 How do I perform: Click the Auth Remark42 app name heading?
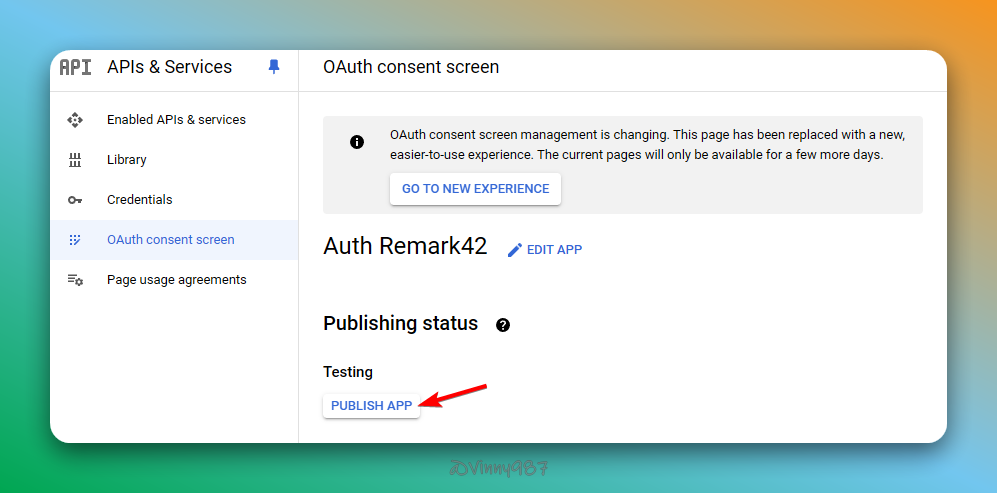tap(405, 247)
